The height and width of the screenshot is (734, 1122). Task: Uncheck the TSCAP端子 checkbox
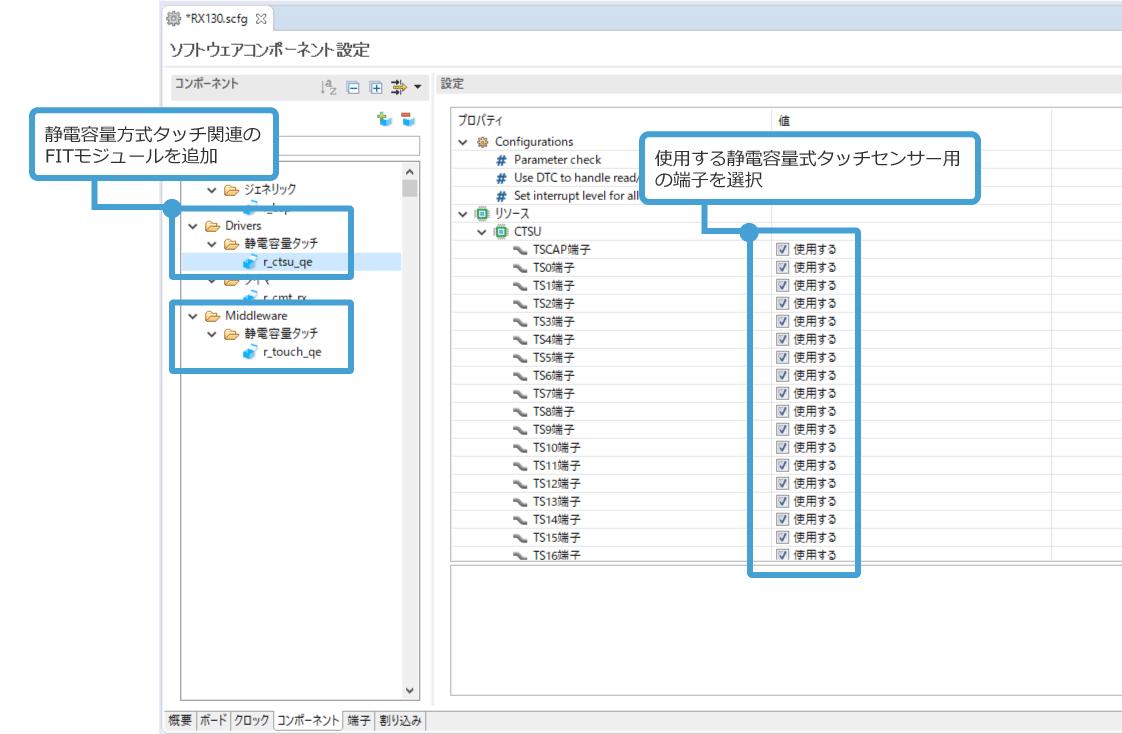pyautogui.click(x=783, y=249)
